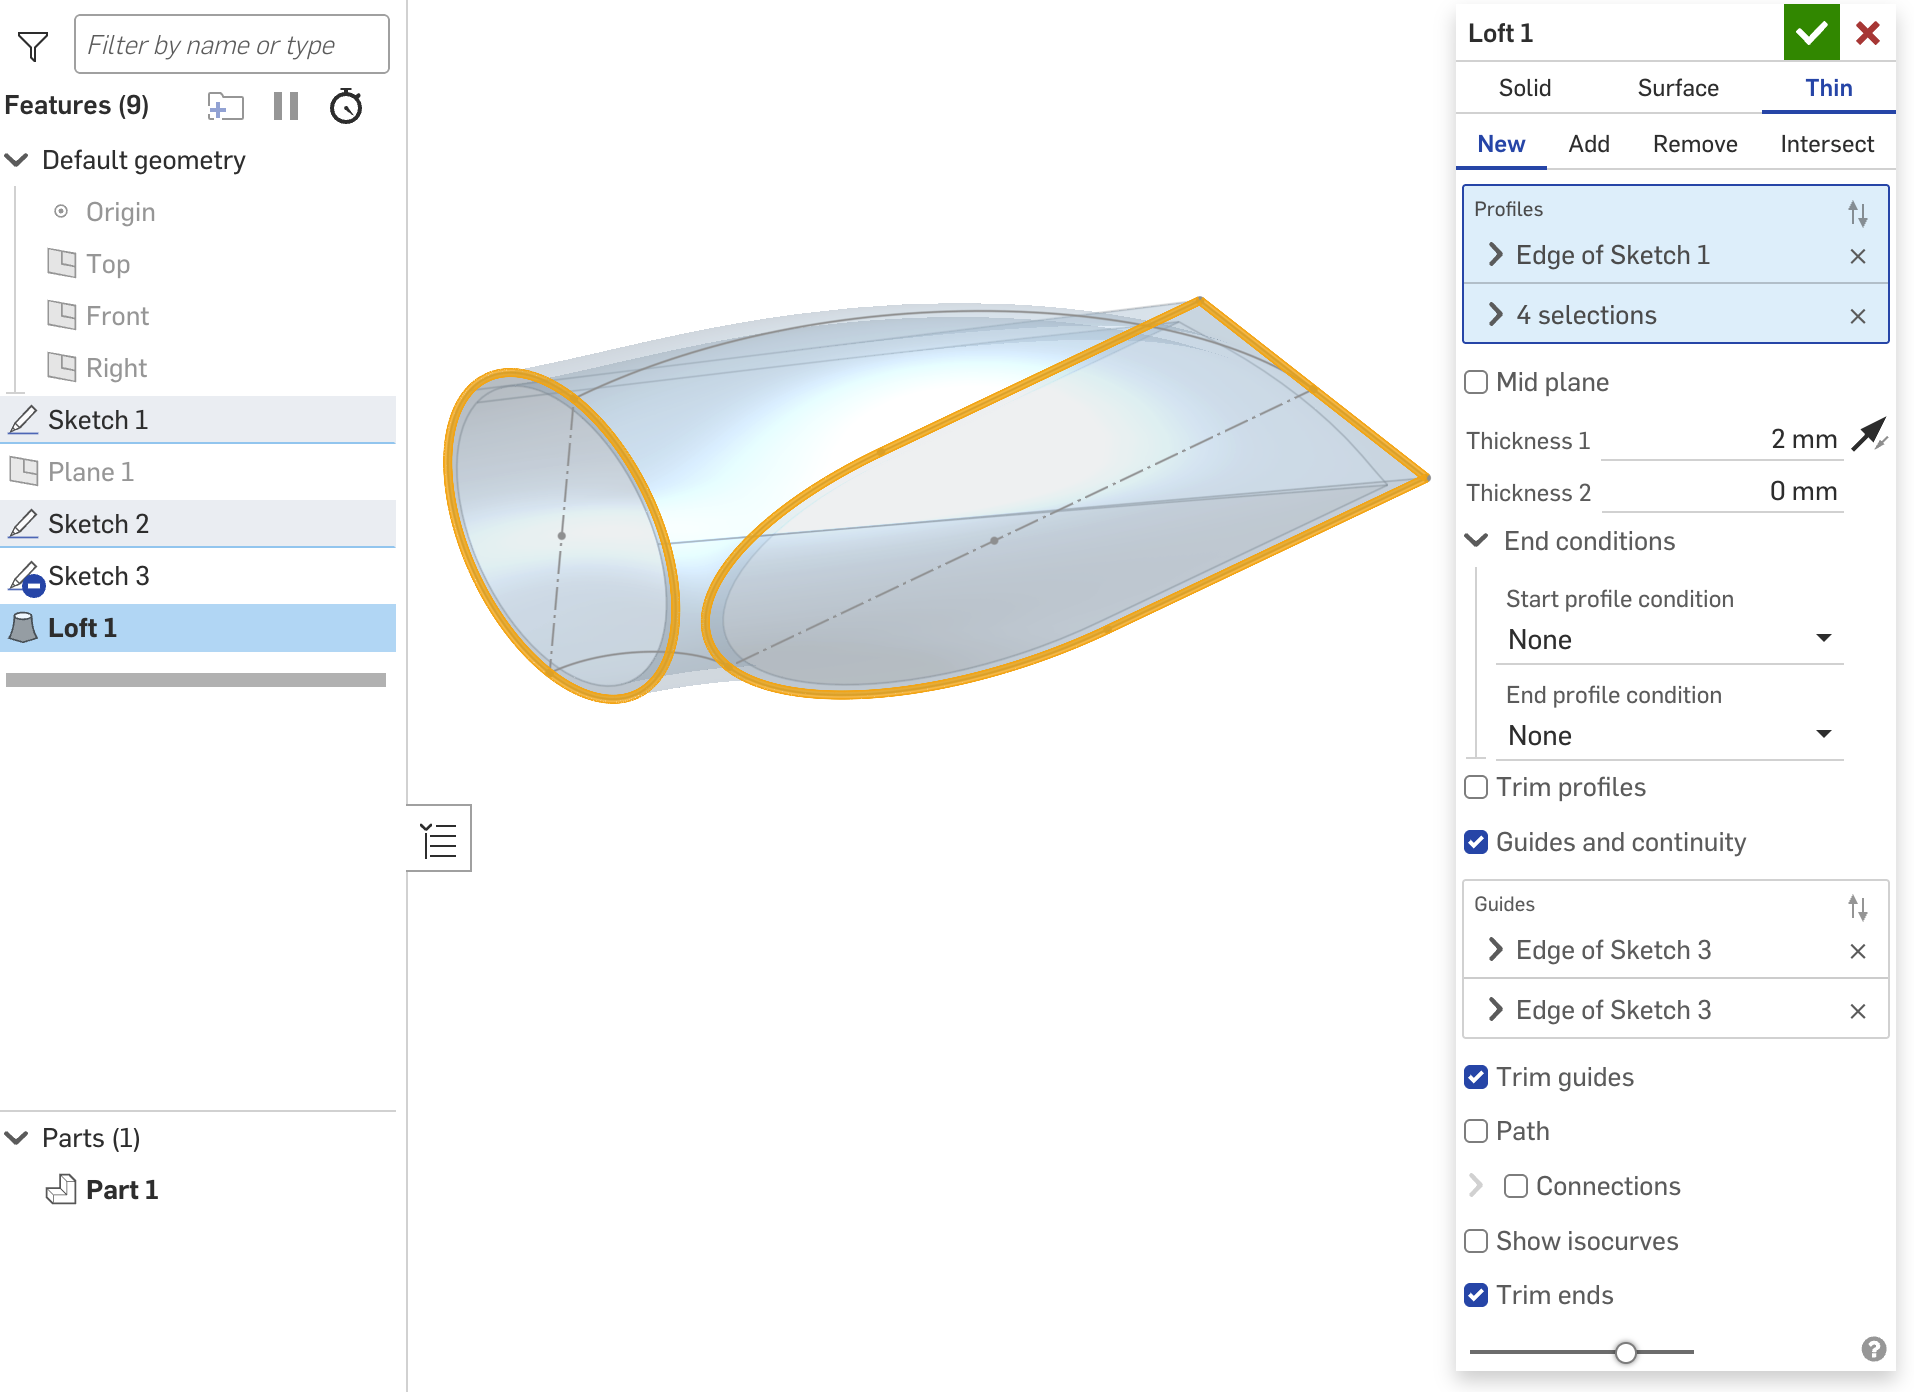The width and height of the screenshot is (1914, 1392).
Task: Click the Part 1 solid icon
Action: 61,1189
